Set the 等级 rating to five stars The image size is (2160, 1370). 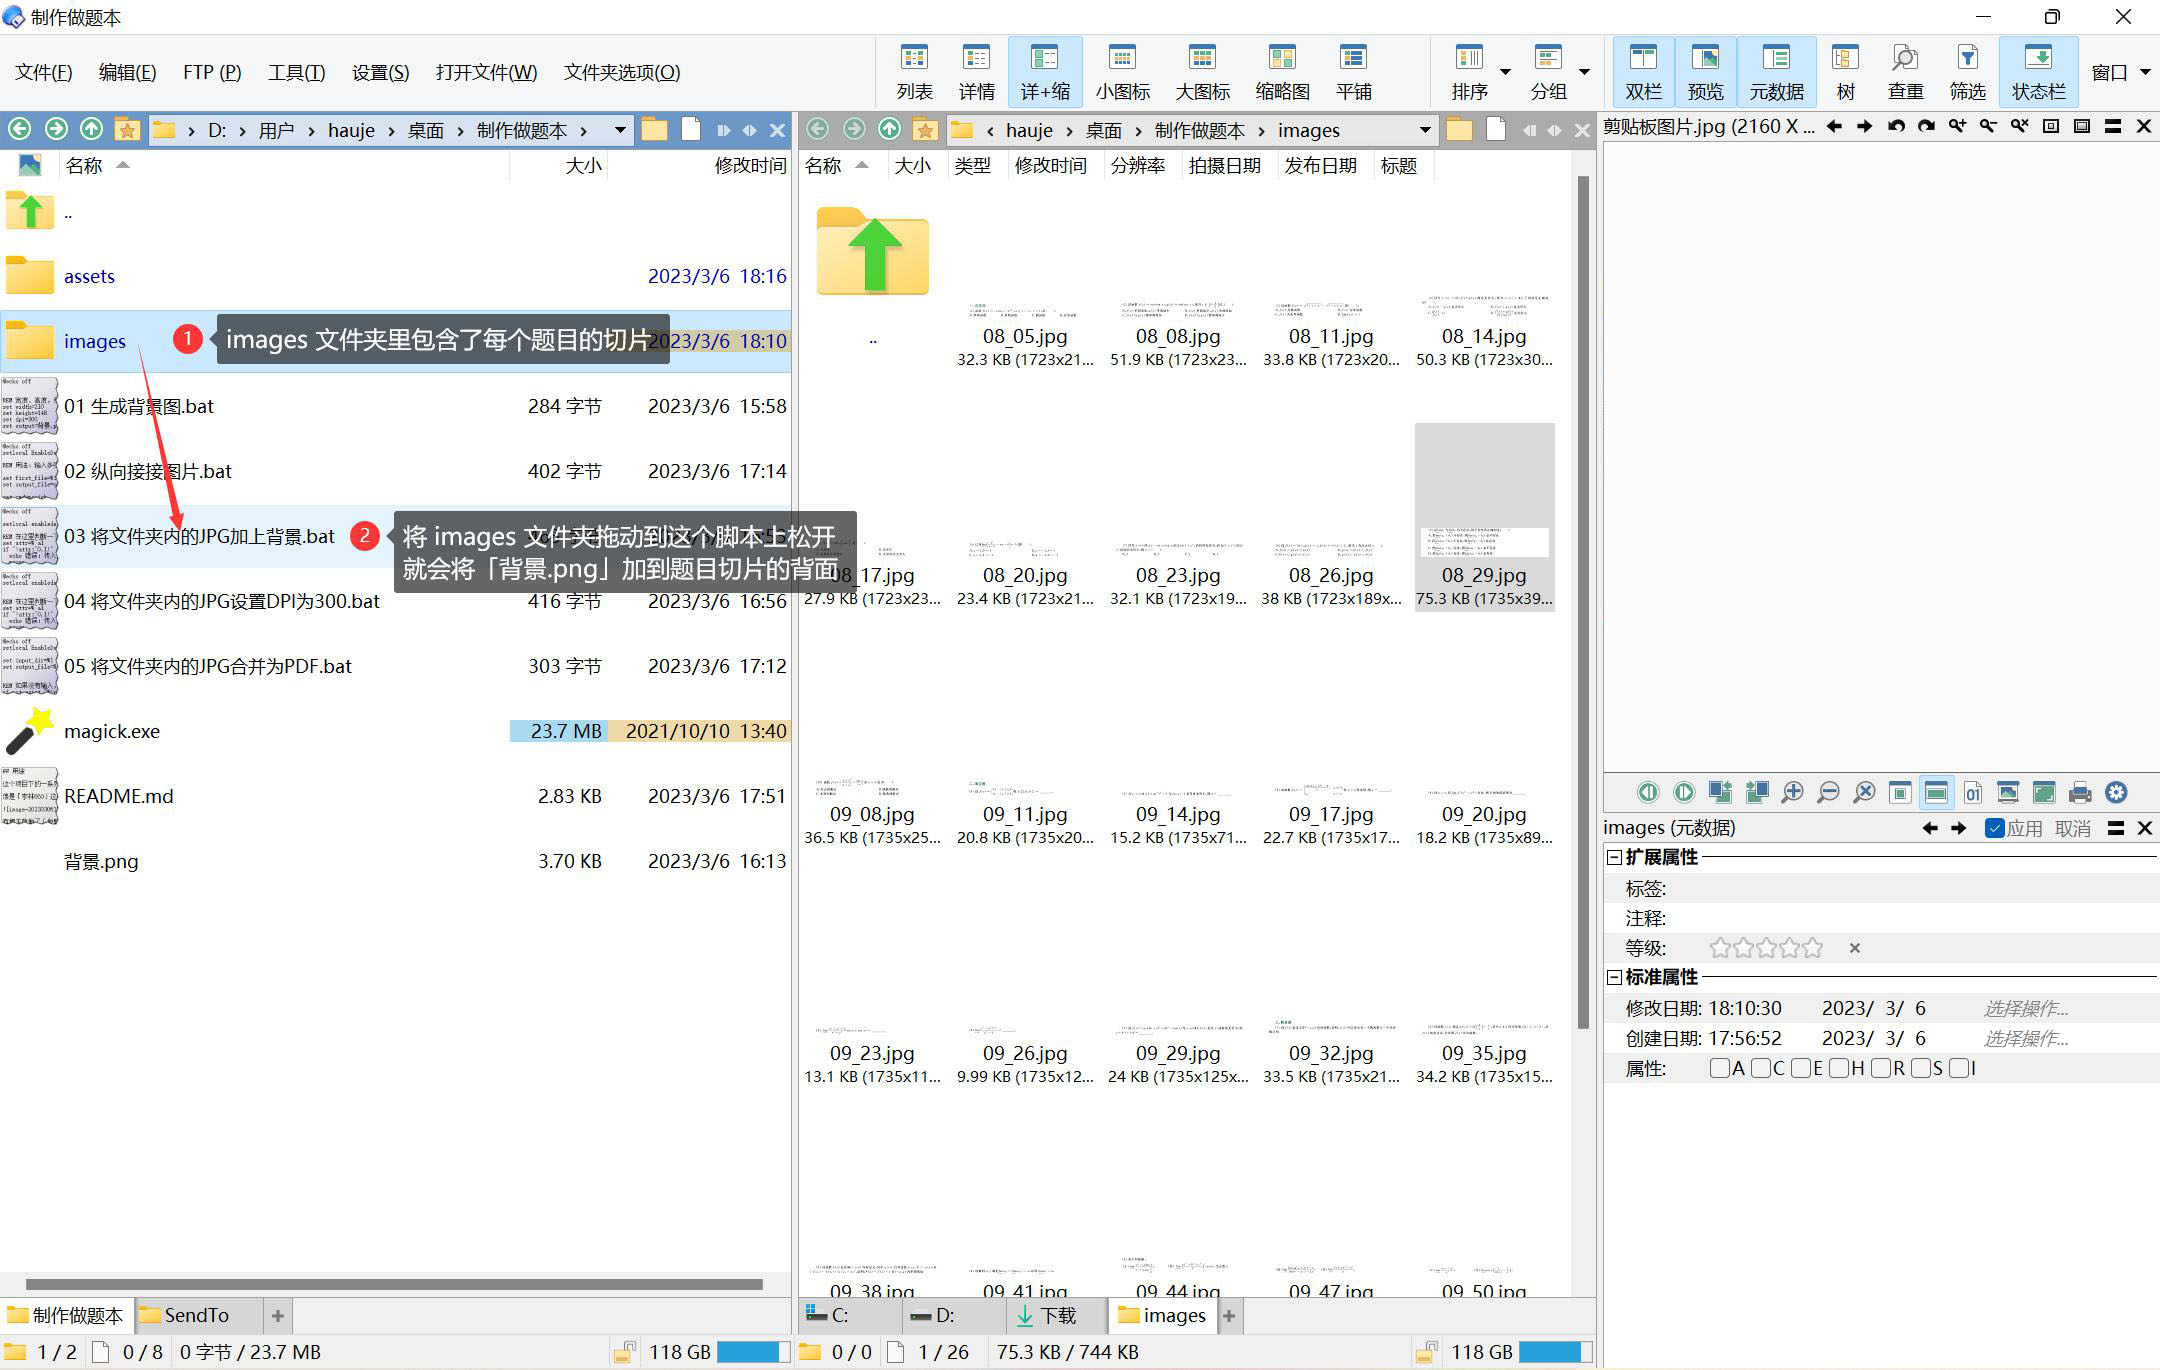click(x=1813, y=948)
